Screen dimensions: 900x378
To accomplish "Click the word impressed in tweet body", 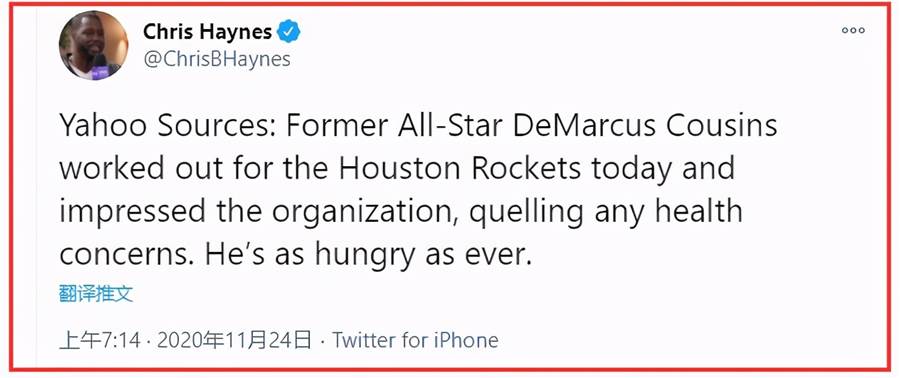I will pos(132,213).
